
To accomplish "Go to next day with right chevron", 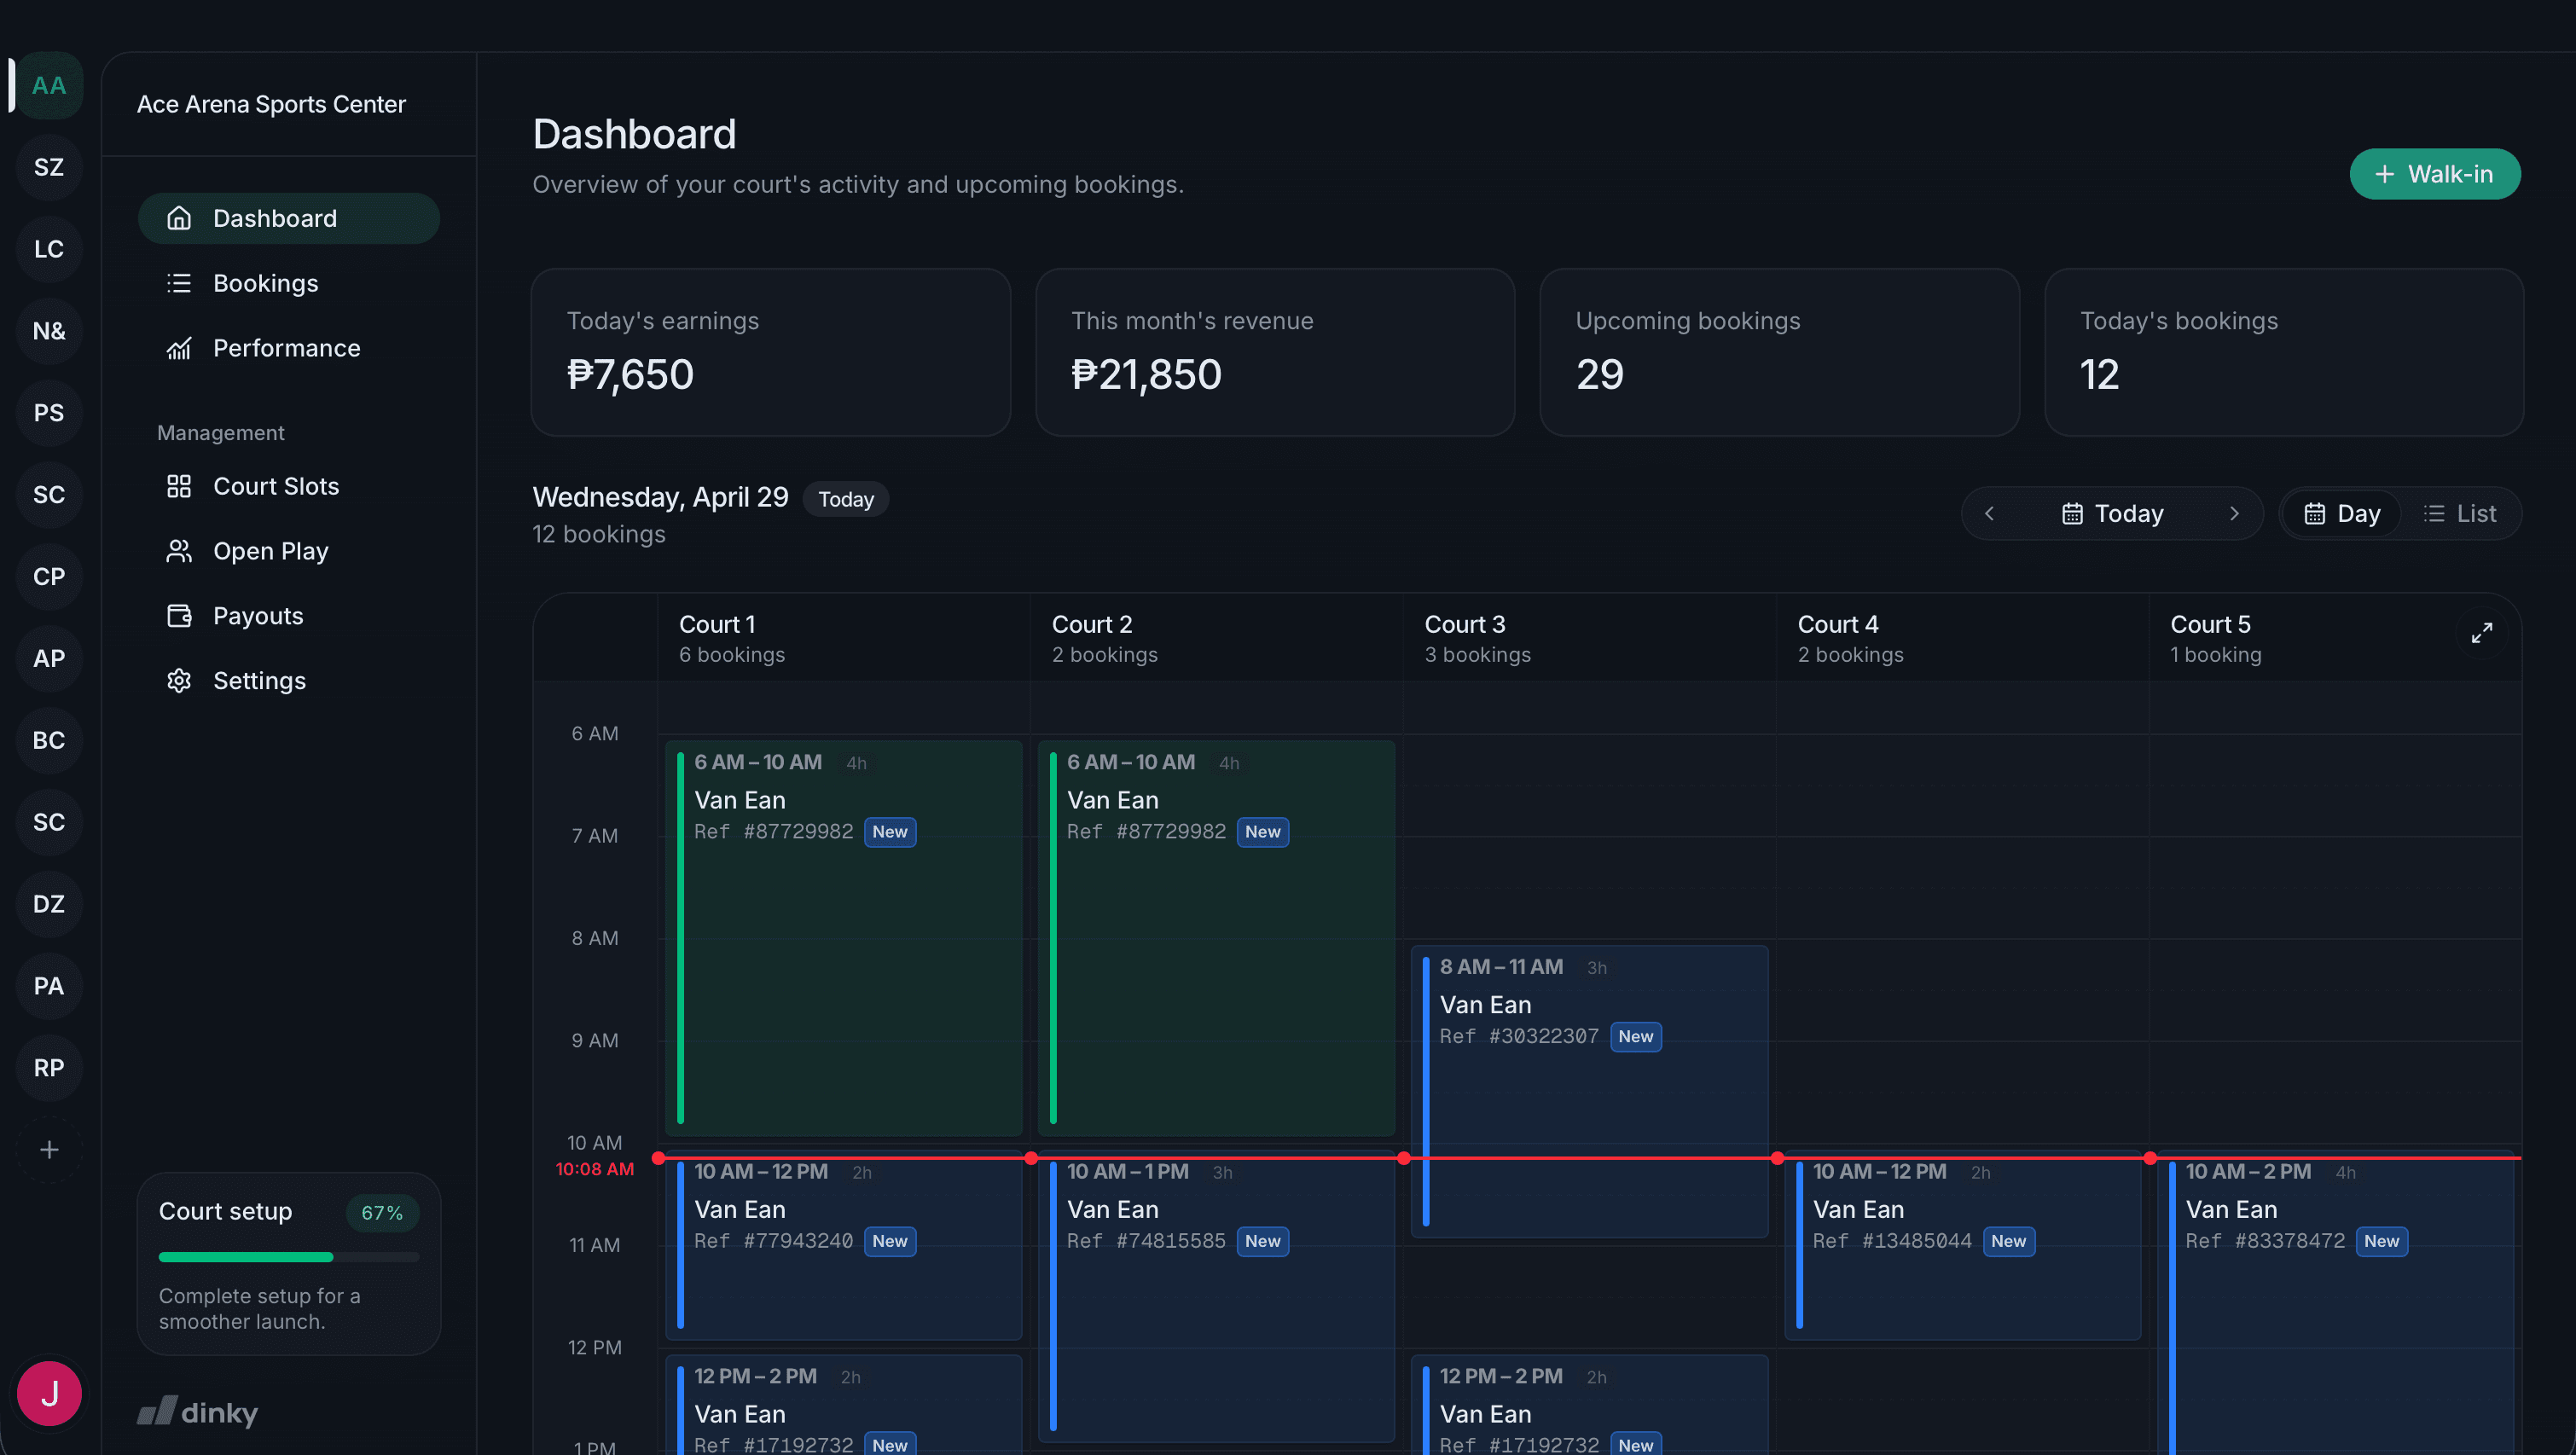I will tap(2234, 514).
